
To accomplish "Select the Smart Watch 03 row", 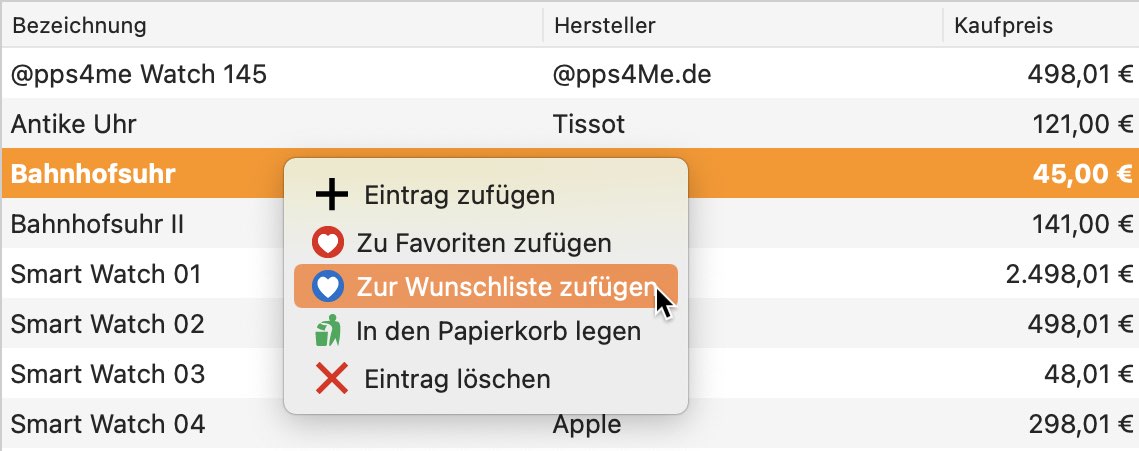I will tap(570, 374).
